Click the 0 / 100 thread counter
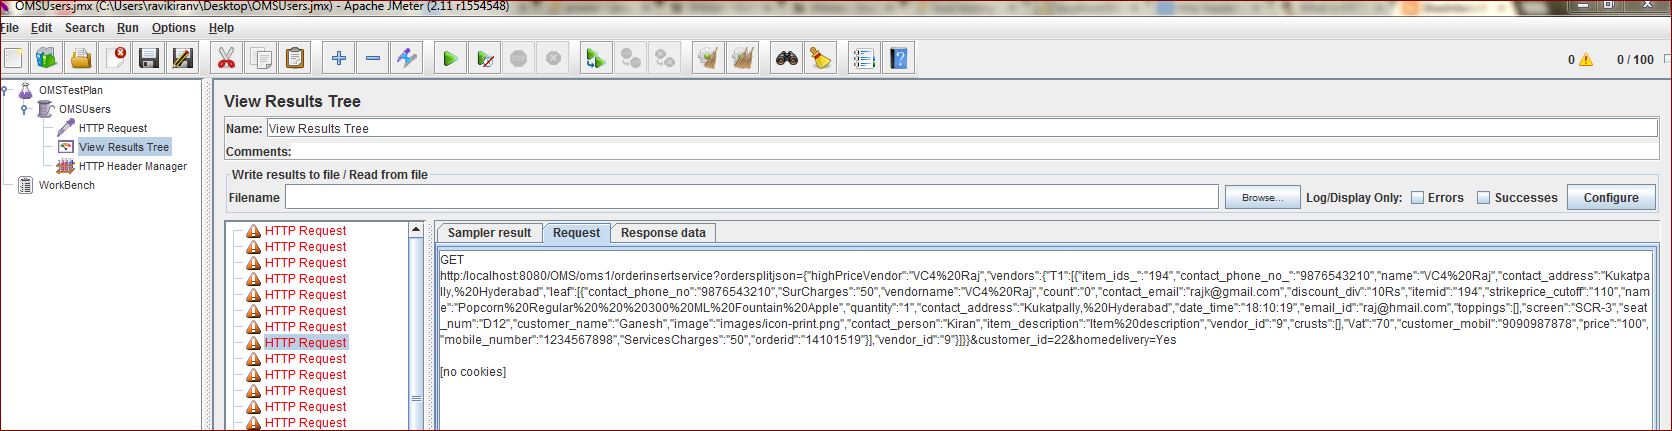Screen dimensions: 1672x431 1635,60
